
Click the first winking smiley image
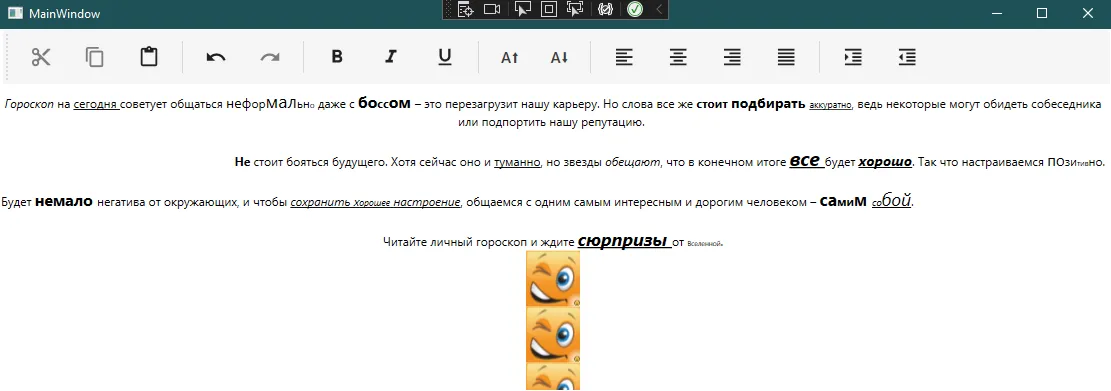coord(553,278)
